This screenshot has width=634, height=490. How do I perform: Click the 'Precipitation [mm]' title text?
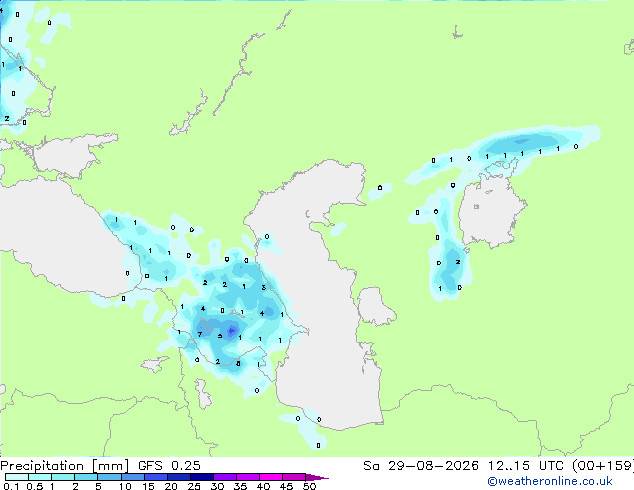coord(64,466)
